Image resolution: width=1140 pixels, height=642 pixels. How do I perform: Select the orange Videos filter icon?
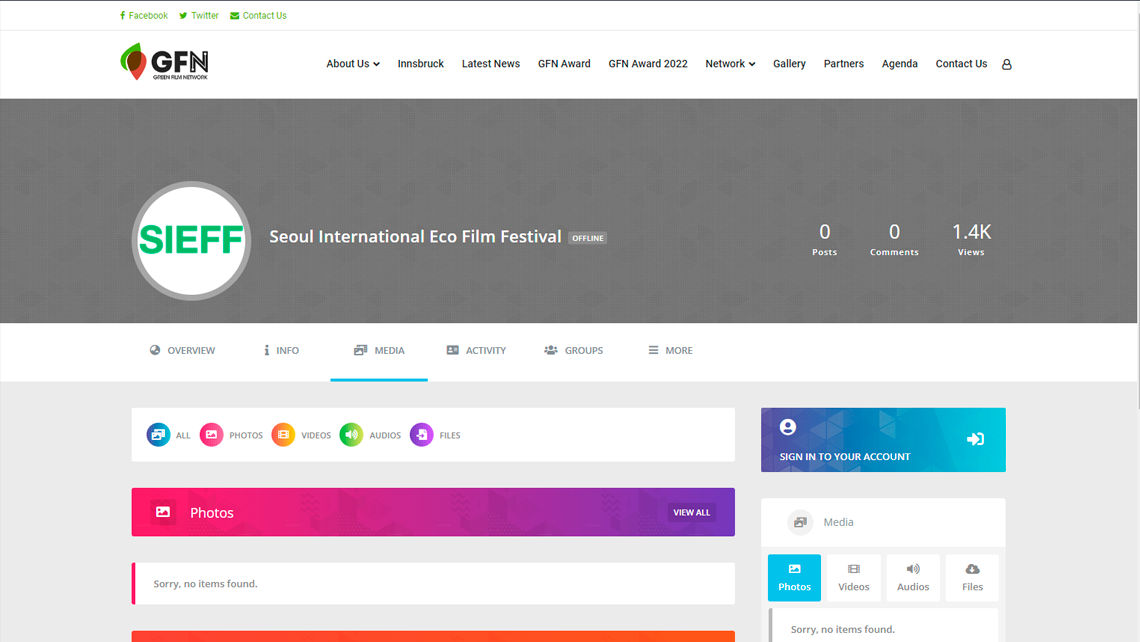point(283,435)
